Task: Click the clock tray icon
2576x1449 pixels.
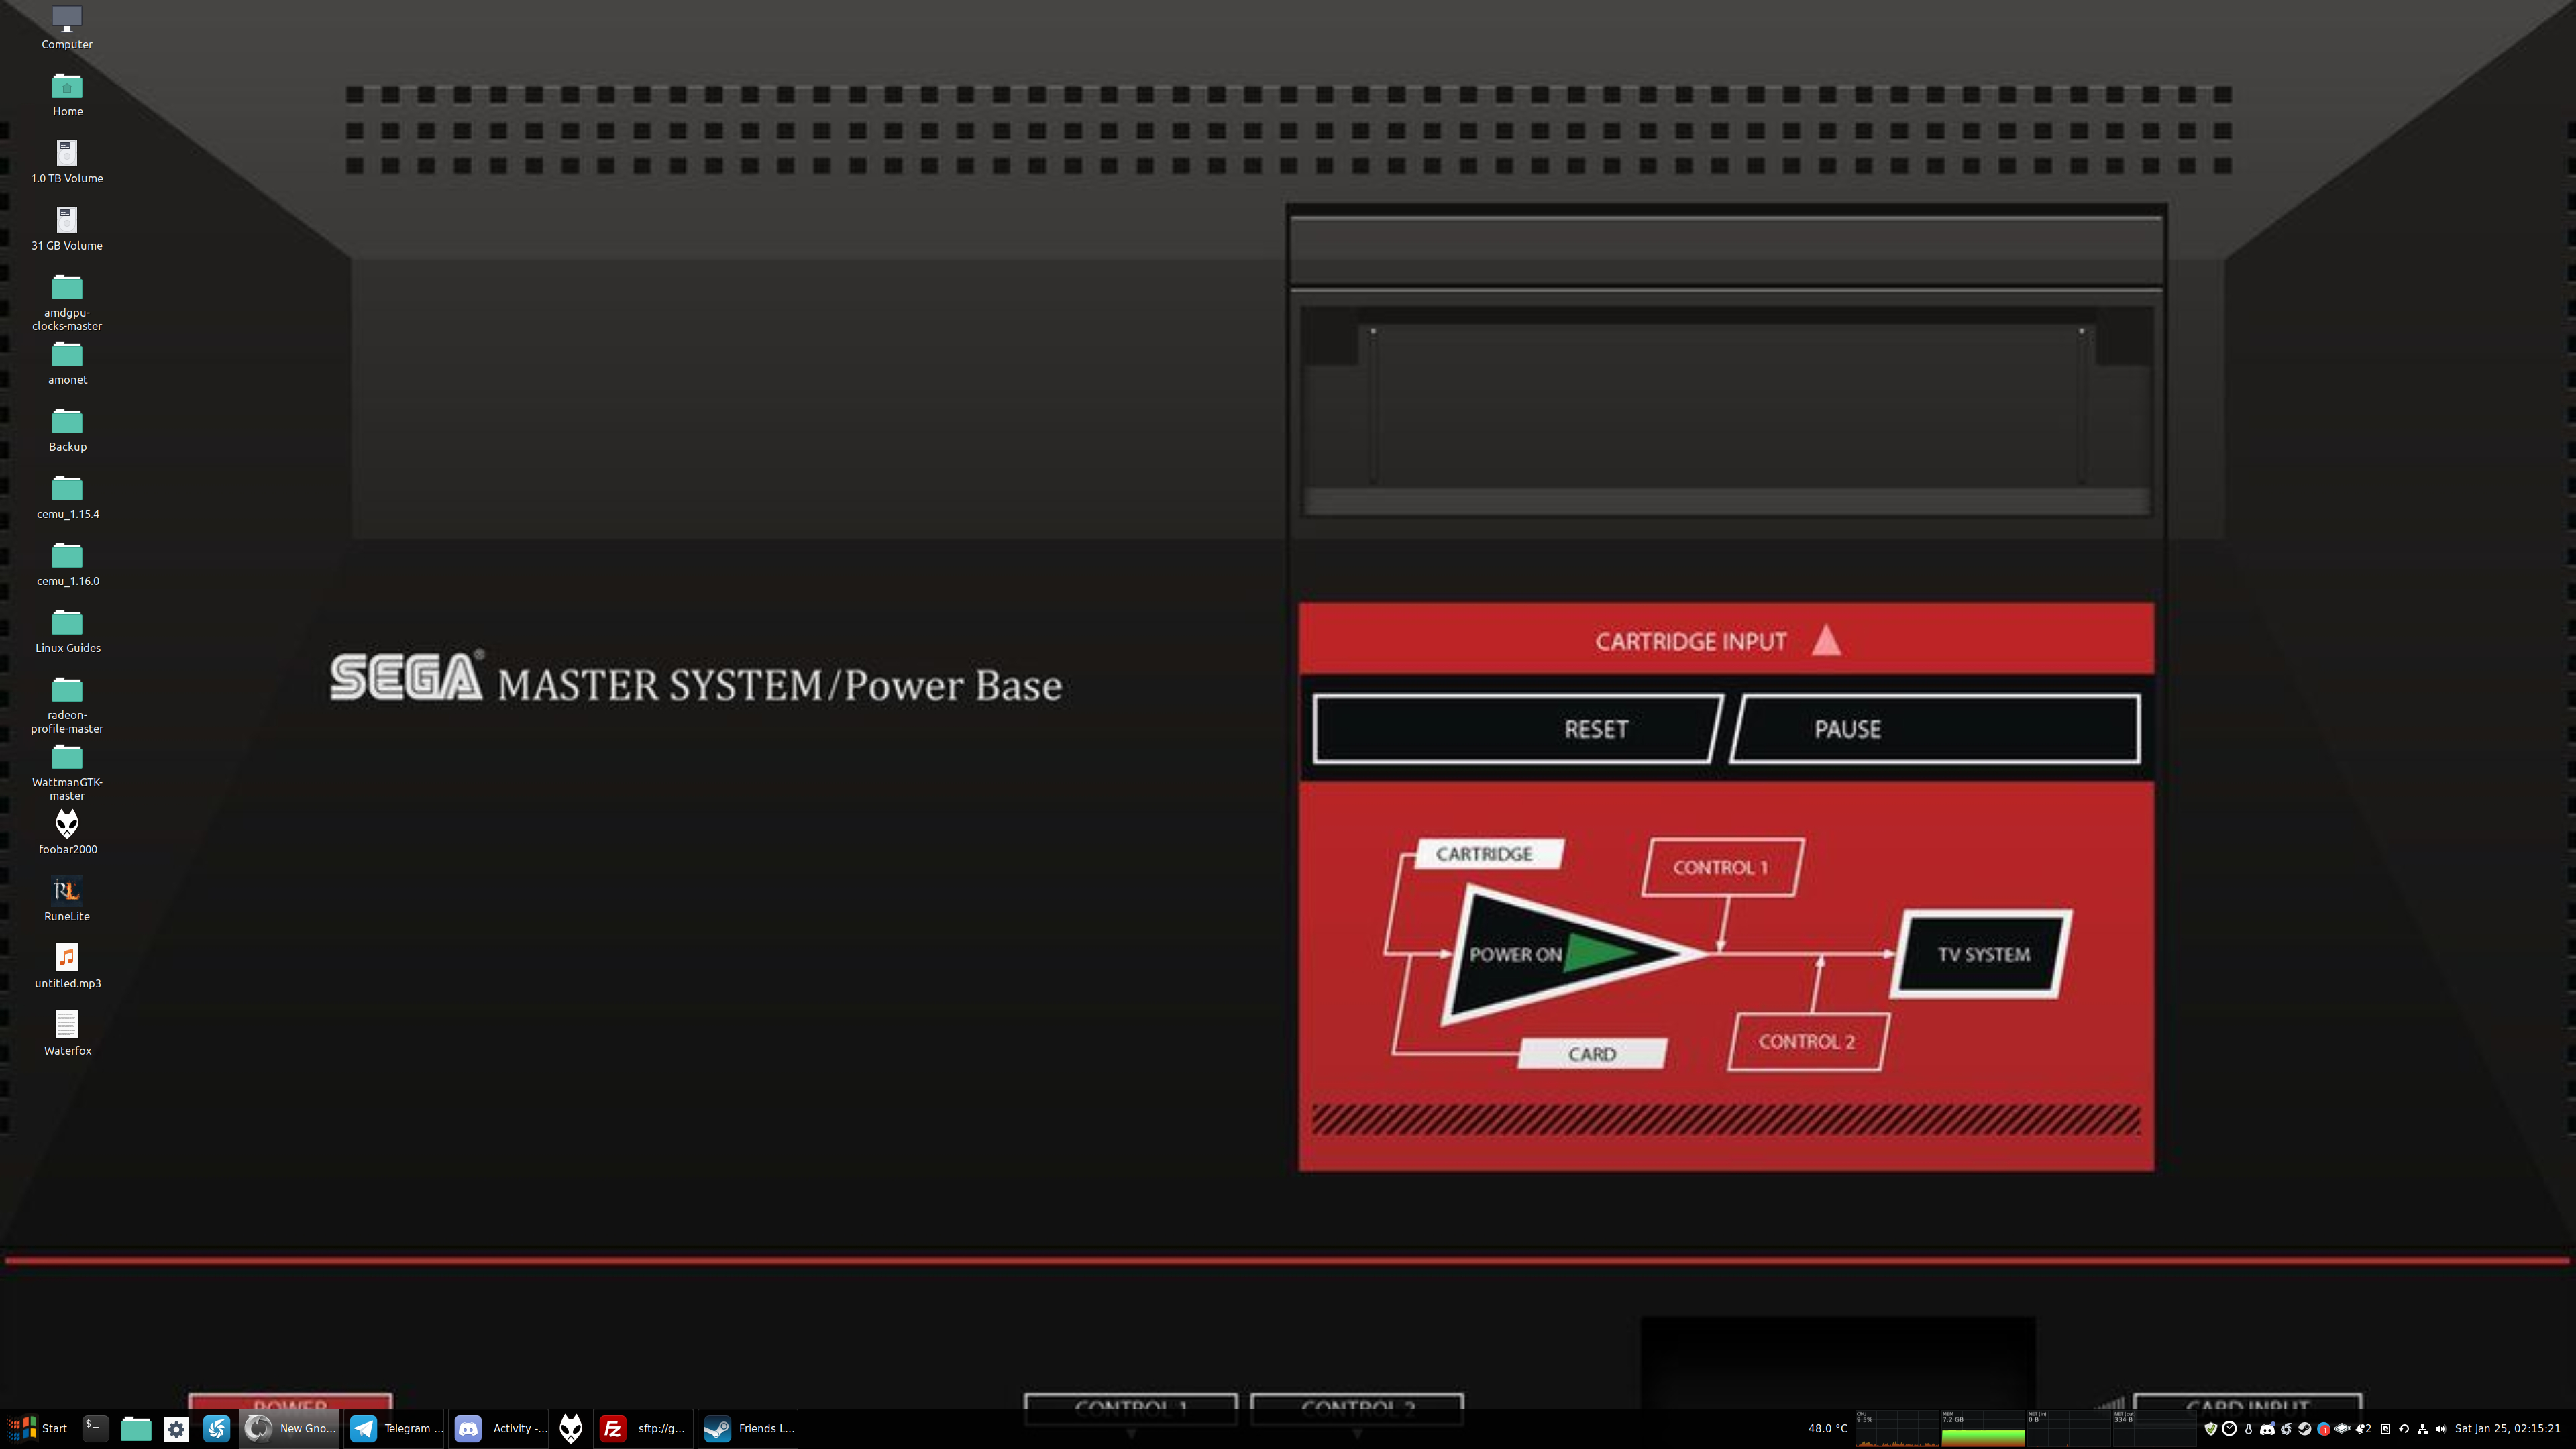Action: [2230, 1428]
